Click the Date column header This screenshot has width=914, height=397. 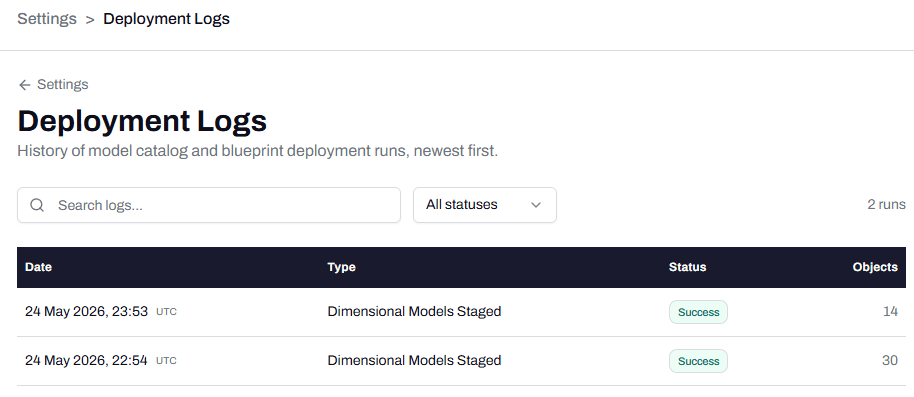click(38, 267)
